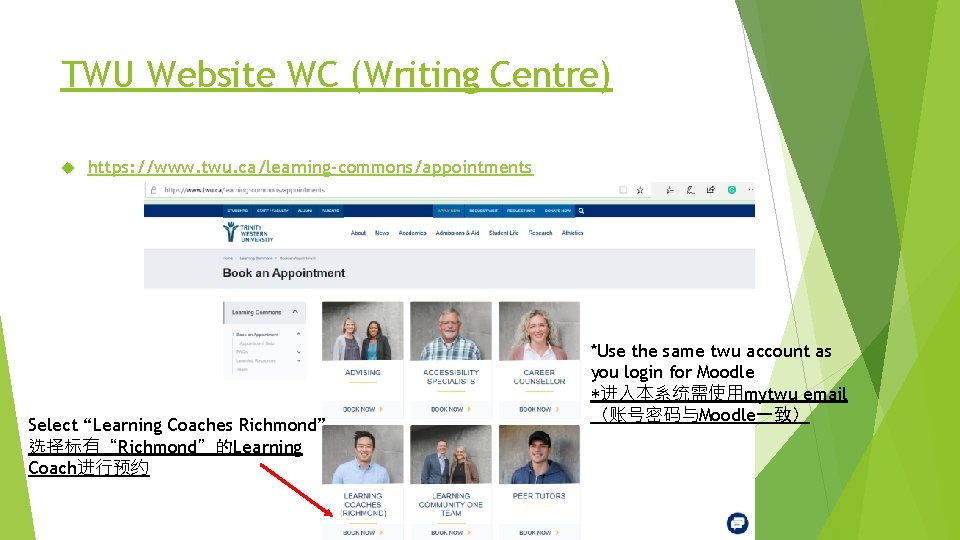The height and width of the screenshot is (540, 960).
Task: Click the Advising card title
Action: click(x=362, y=372)
